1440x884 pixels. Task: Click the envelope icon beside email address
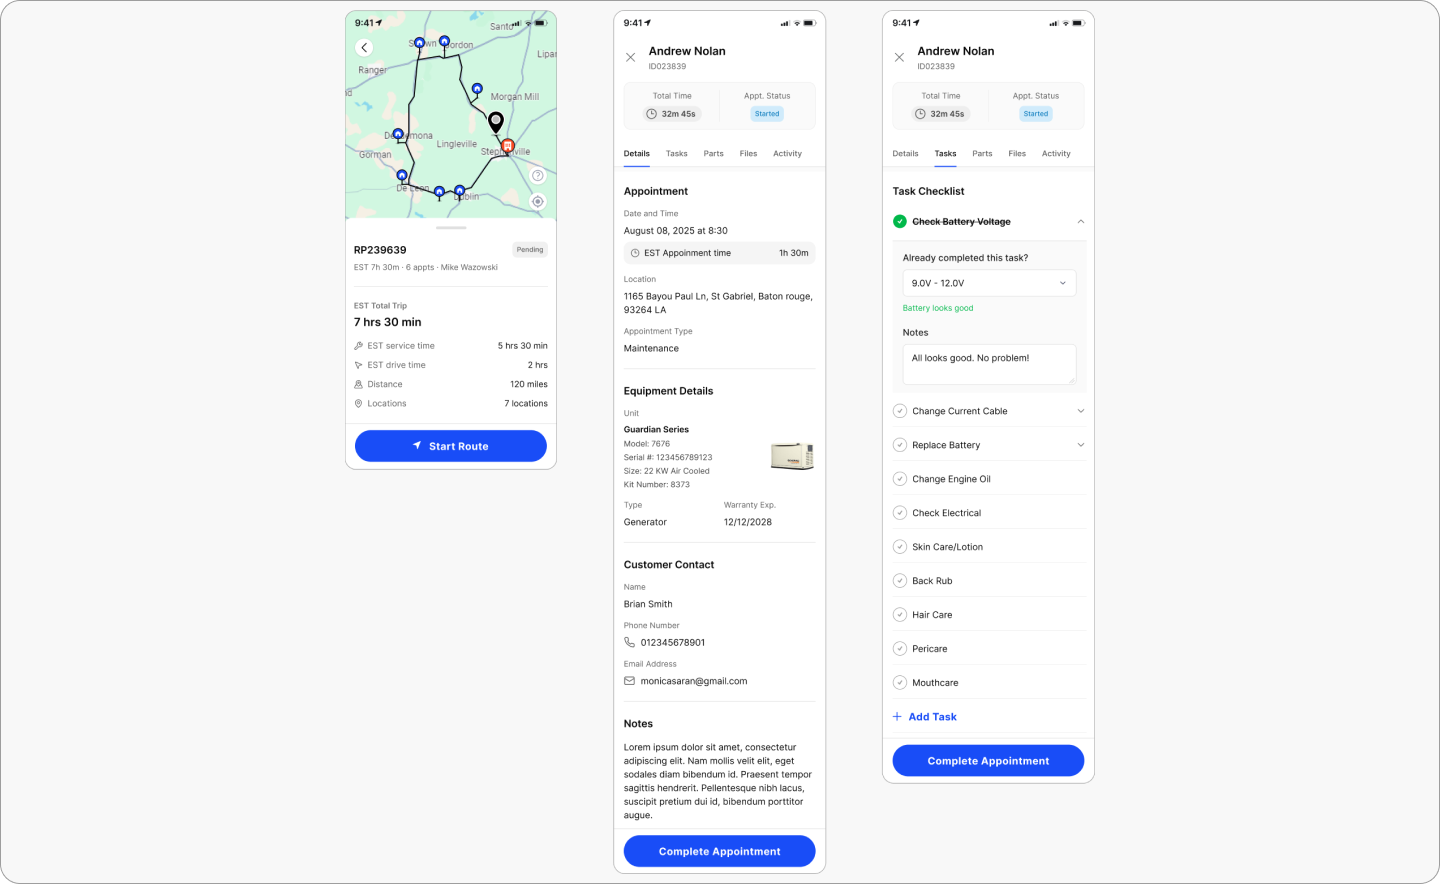(x=630, y=681)
